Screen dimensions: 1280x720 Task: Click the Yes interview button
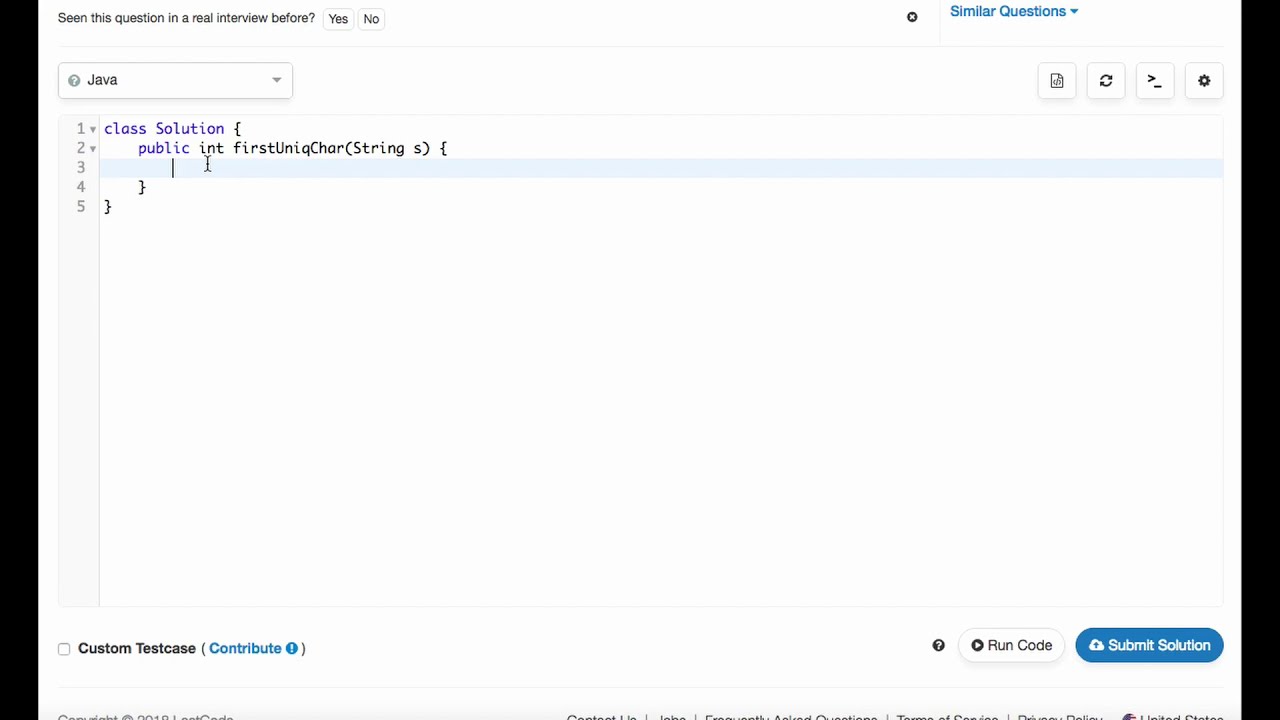(338, 18)
